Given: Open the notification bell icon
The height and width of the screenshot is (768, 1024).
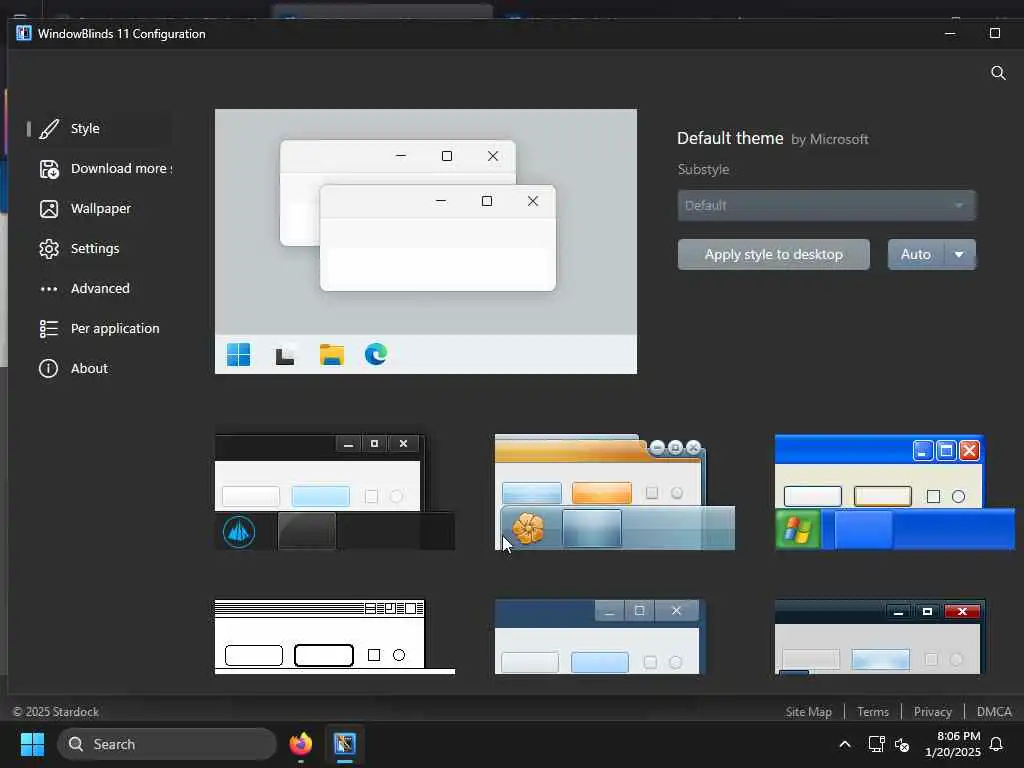Looking at the screenshot, I should click(996, 744).
